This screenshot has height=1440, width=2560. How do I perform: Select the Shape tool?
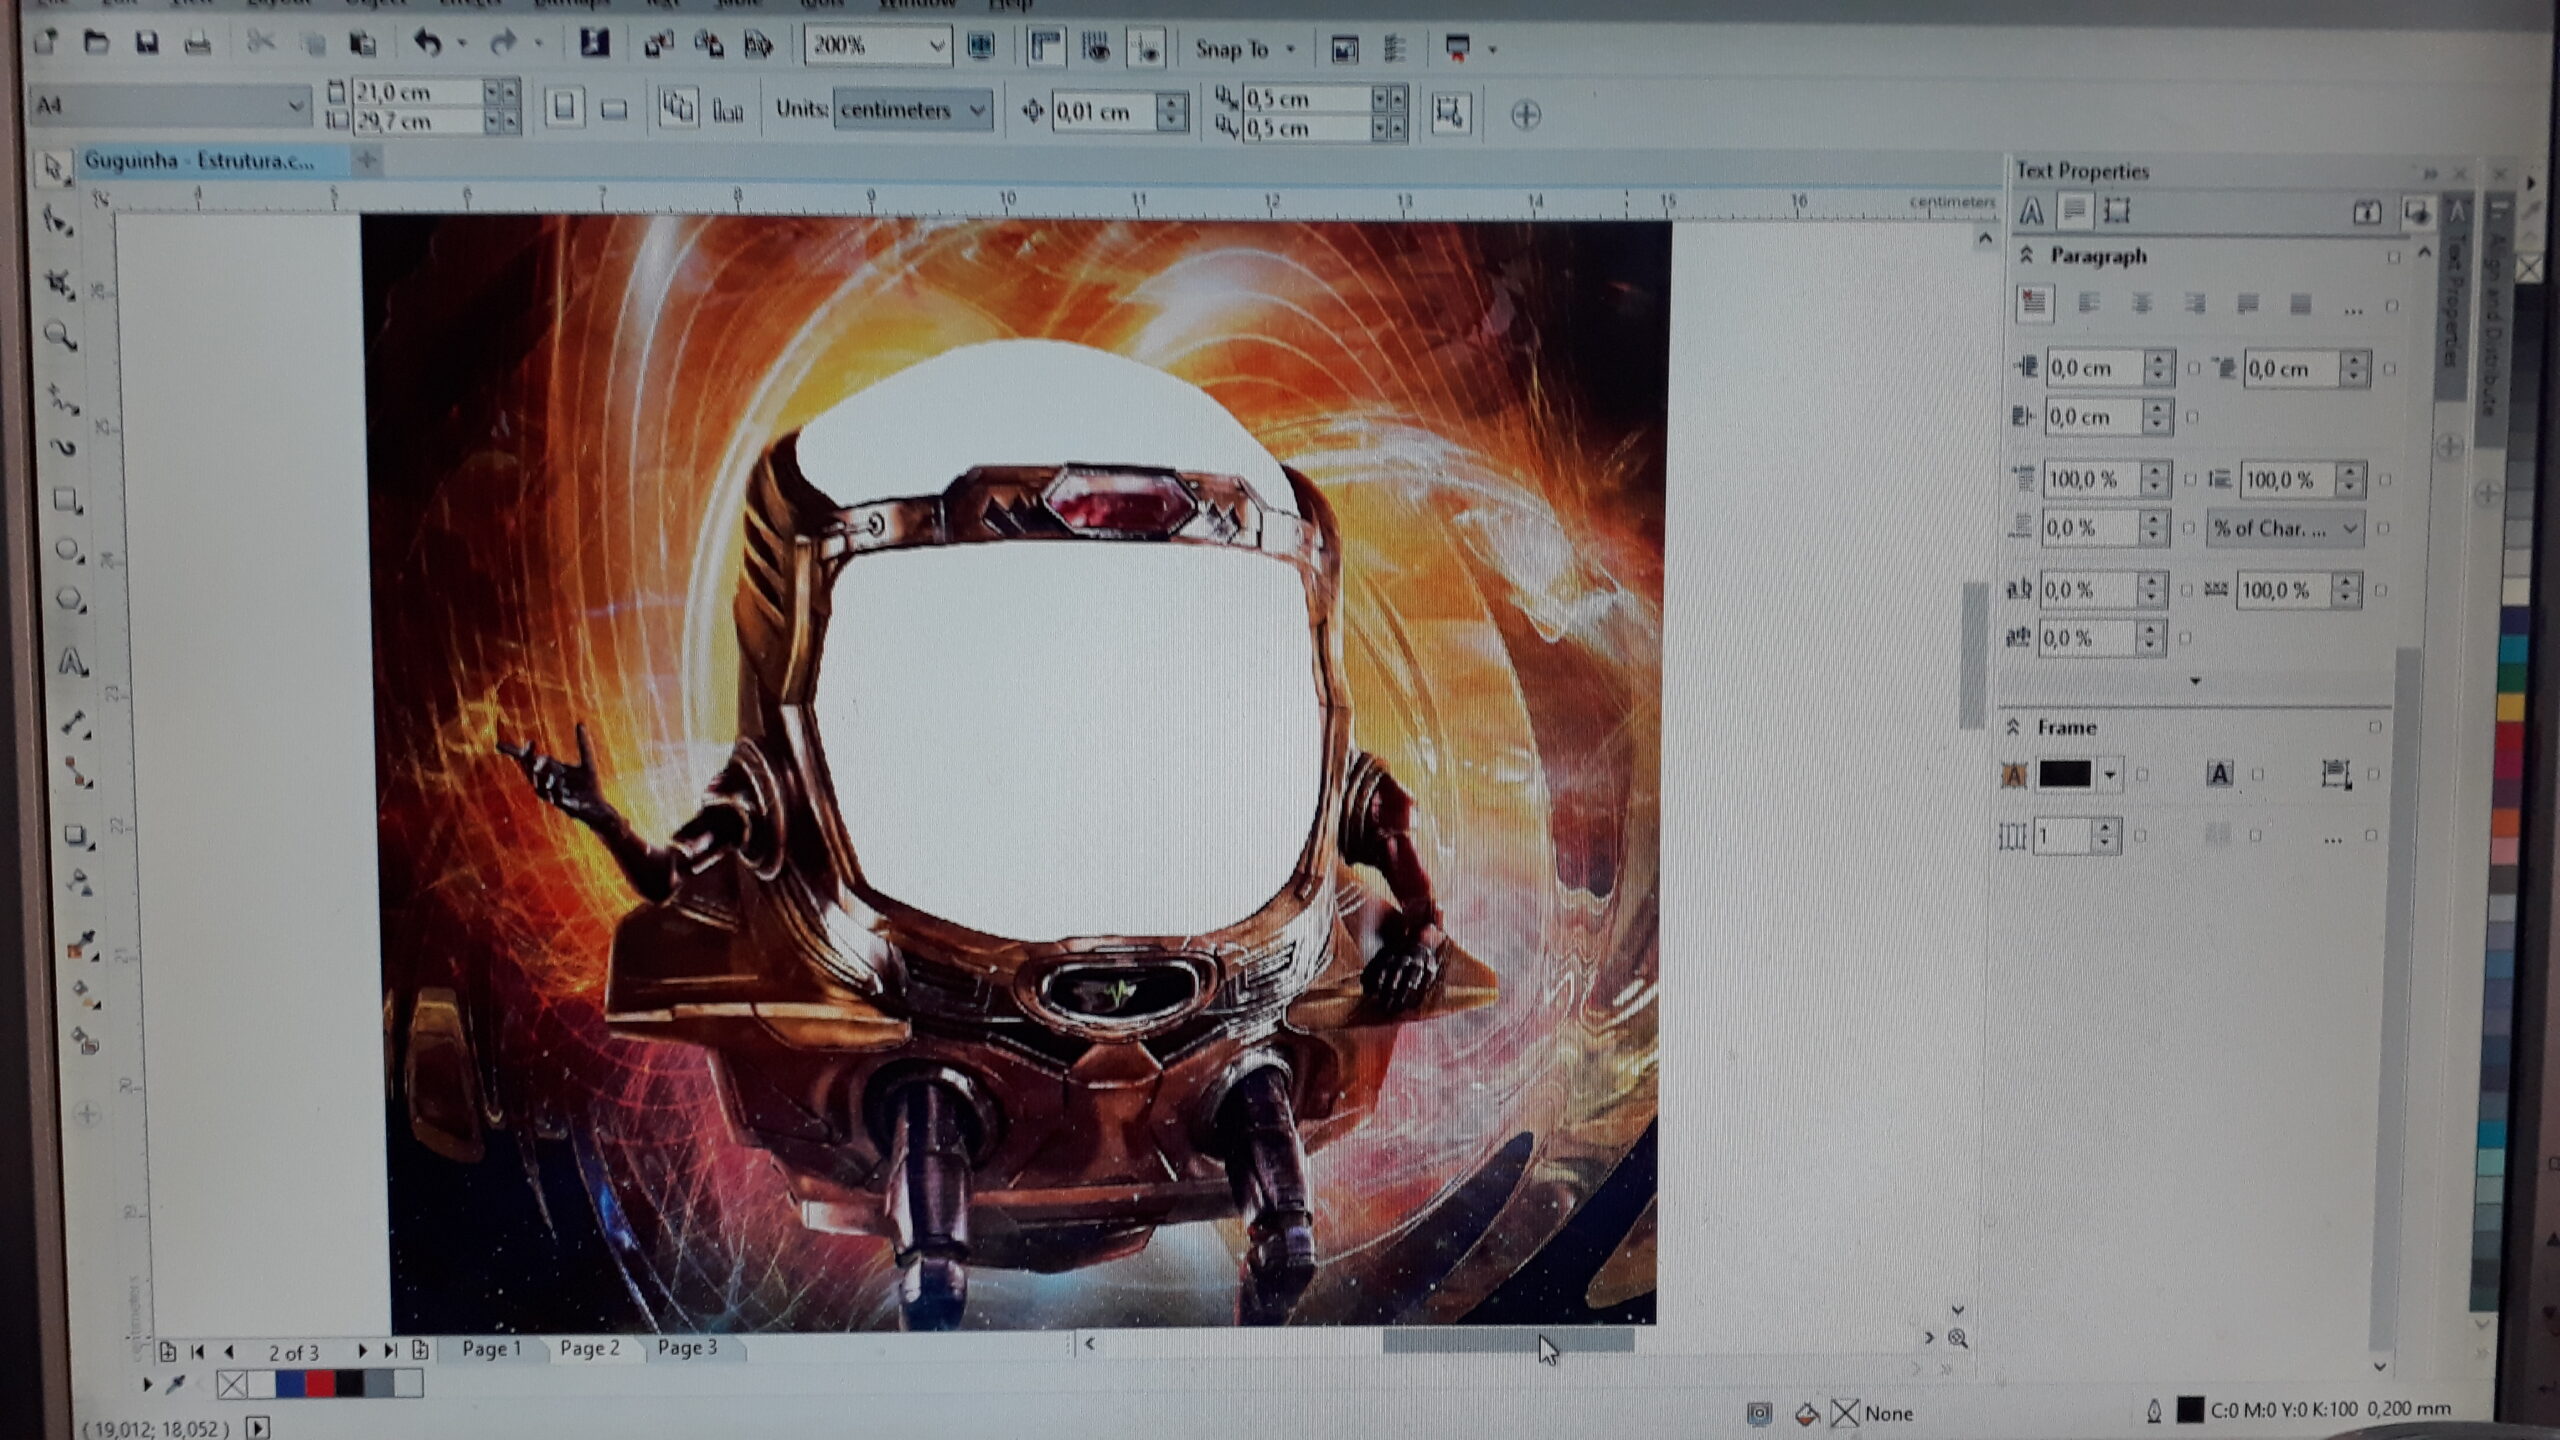57,222
